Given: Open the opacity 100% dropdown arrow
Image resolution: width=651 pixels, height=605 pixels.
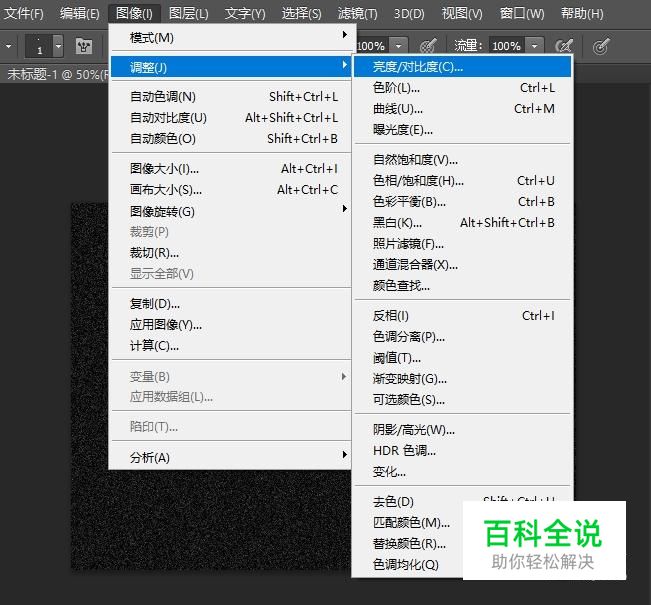Looking at the screenshot, I should point(399,46).
